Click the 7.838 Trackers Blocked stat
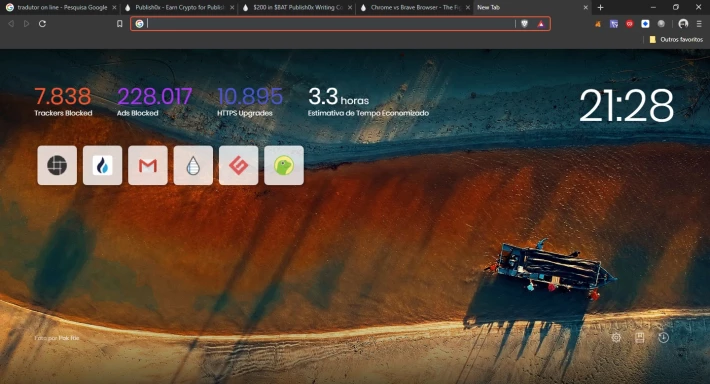710x384 pixels. coord(63,102)
